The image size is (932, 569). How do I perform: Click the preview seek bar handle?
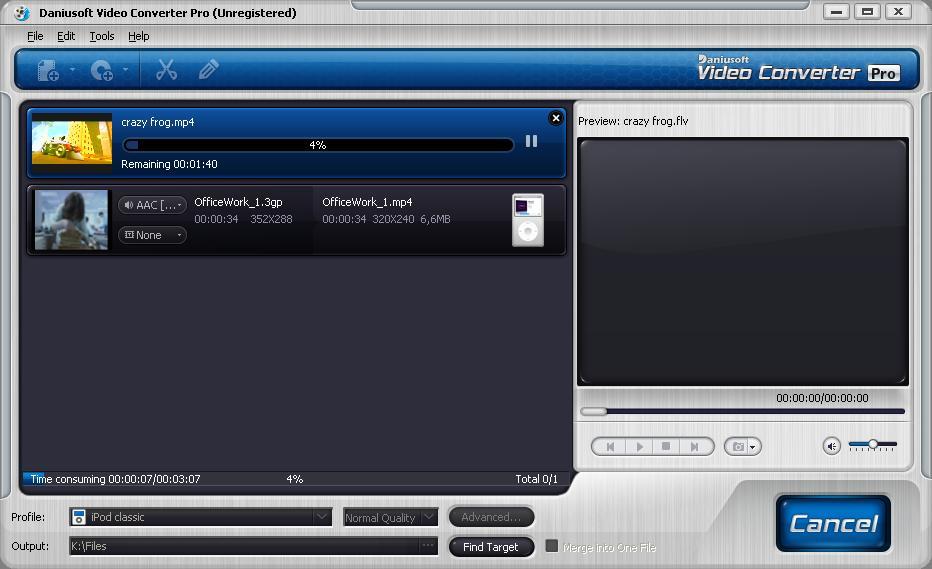(594, 411)
